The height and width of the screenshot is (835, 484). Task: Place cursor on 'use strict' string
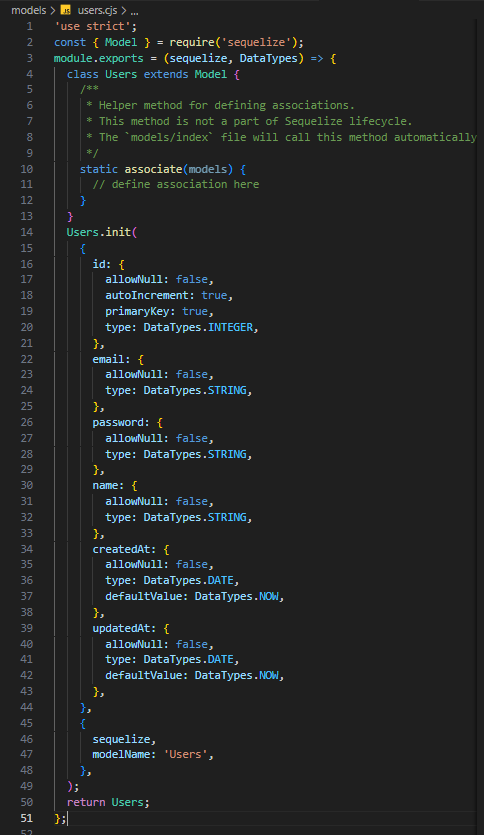click(x=93, y=26)
